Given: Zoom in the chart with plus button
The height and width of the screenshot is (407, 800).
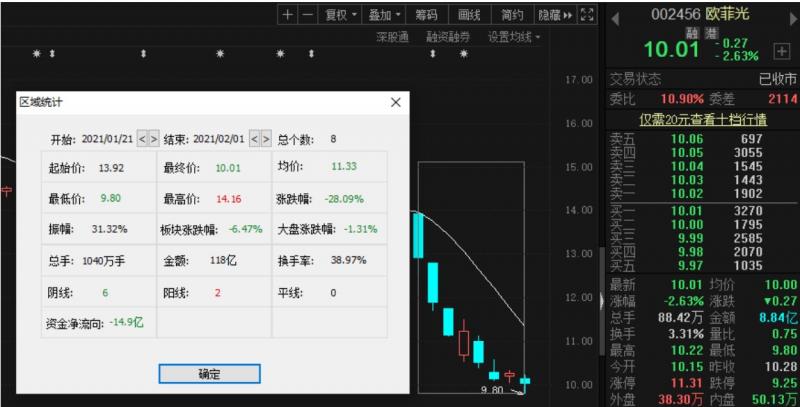Looking at the screenshot, I should click(x=287, y=15).
